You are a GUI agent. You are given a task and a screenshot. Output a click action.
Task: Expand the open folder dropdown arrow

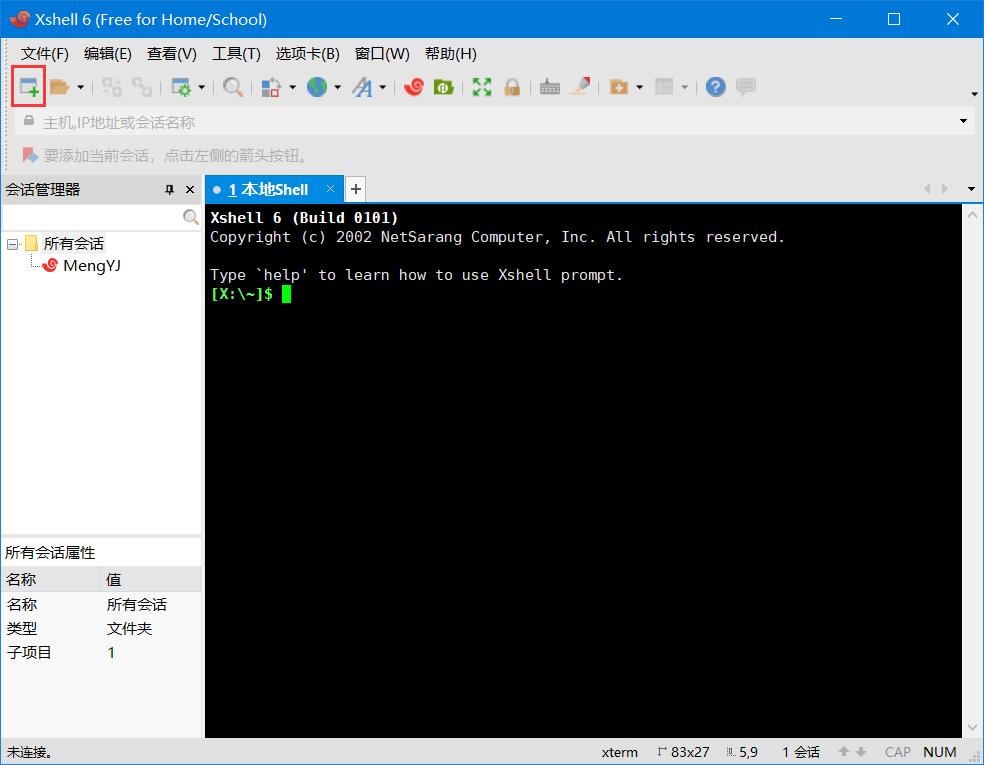(x=79, y=87)
